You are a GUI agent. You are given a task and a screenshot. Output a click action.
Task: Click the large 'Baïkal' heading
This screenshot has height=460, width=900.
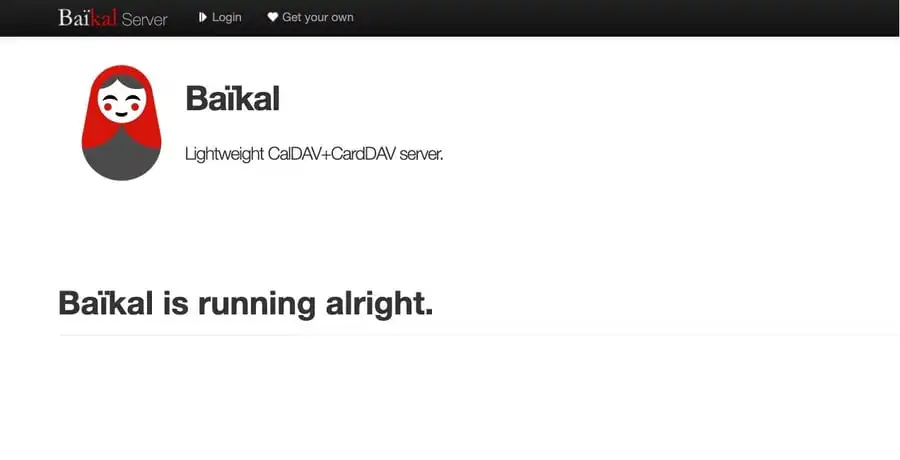point(232,99)
